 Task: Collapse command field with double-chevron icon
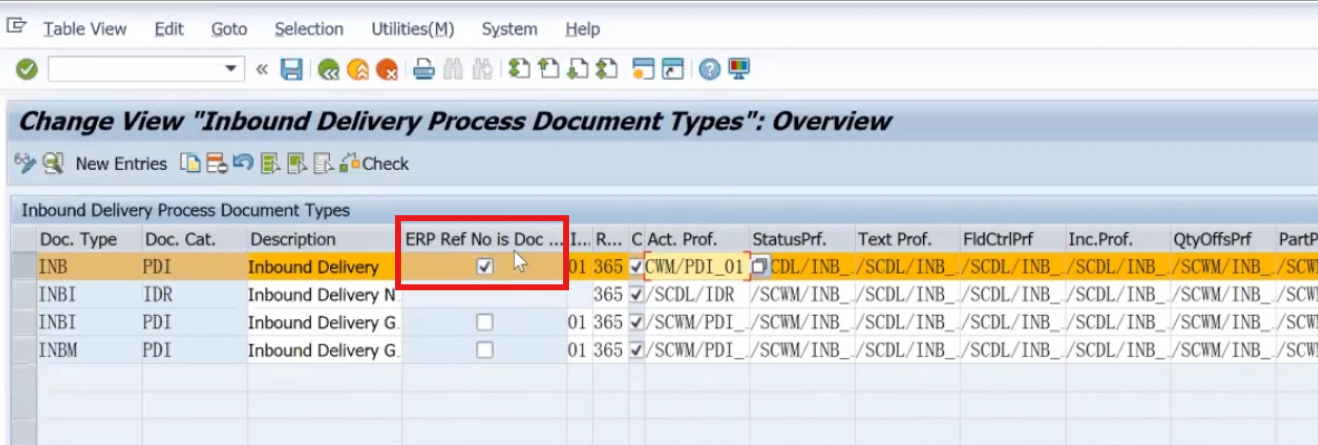[262, 69]
